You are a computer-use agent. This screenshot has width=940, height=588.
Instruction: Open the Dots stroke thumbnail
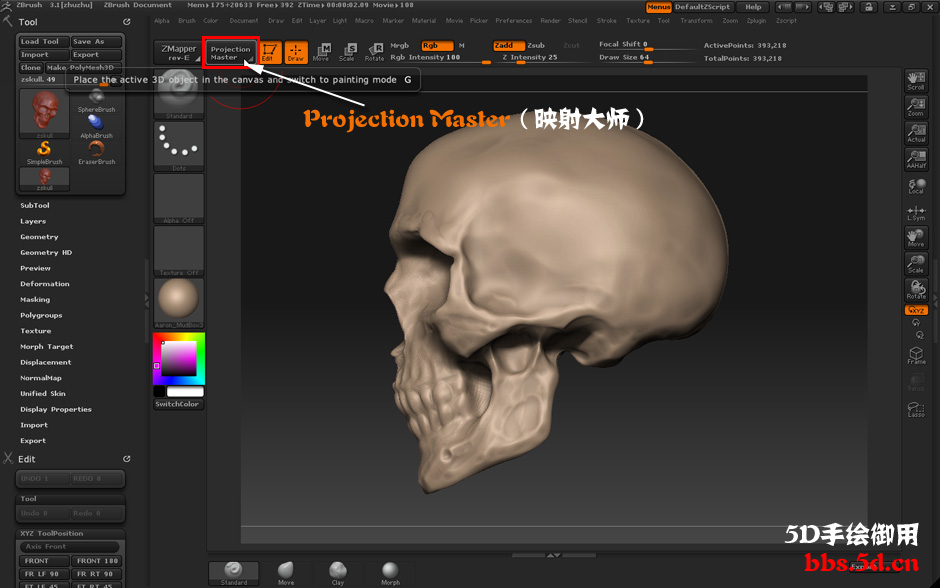tap(179, 146)
